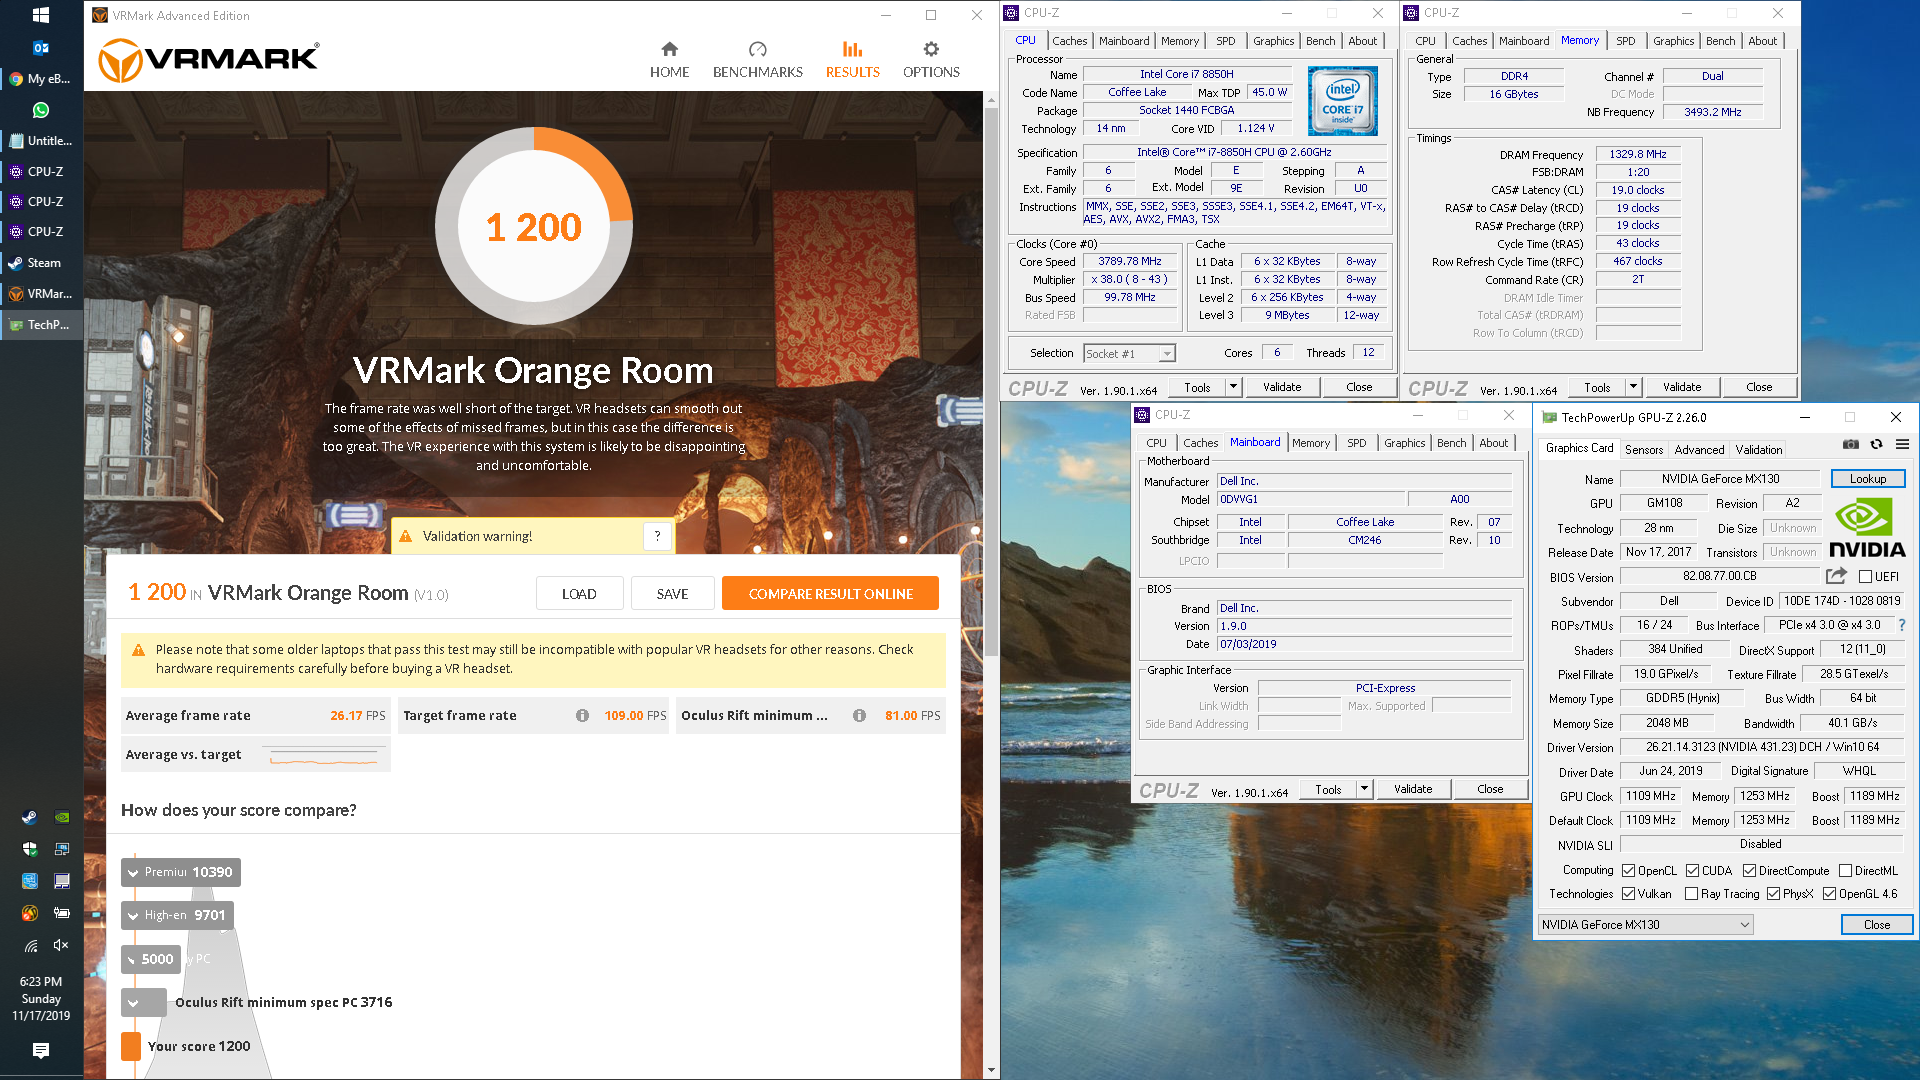Screen dimensions: 1920x1080
Task: Click the Close button in GPU-Z
Action: click(x=1876, y=925)
